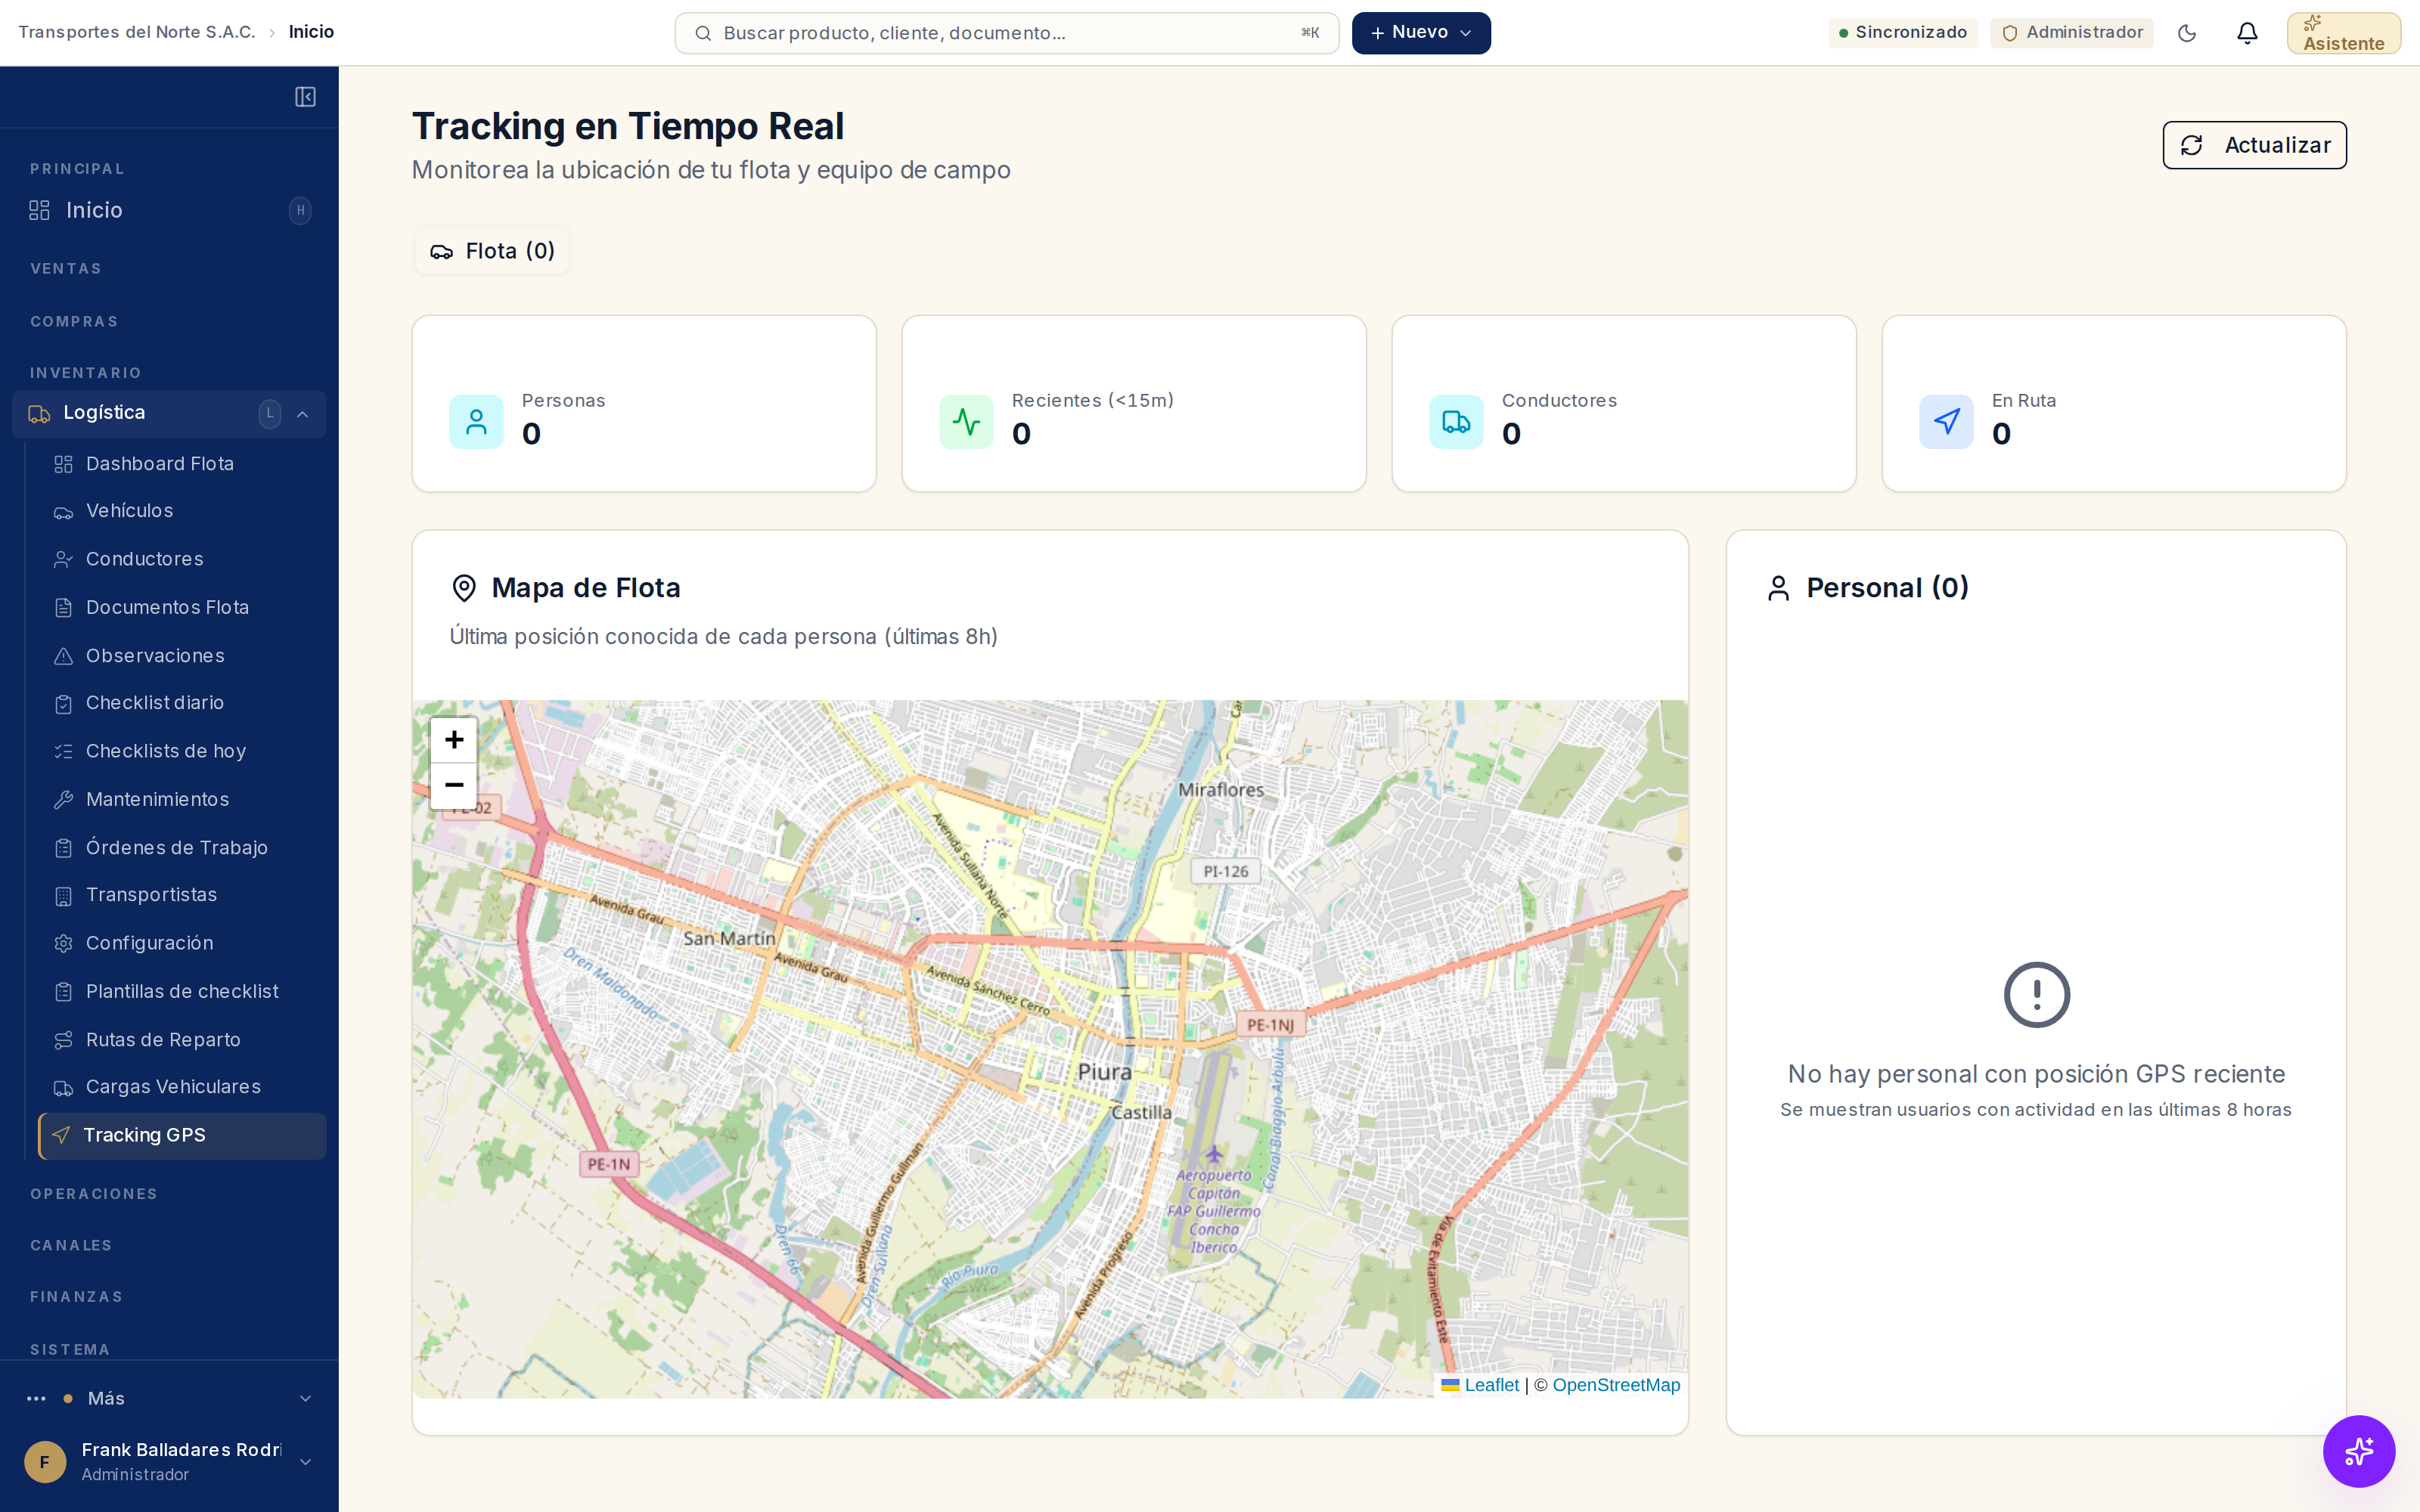Click the Conductores truck icon
The width and height of the screenshot is (2420, 1512).
click(x=1456, y=422)
